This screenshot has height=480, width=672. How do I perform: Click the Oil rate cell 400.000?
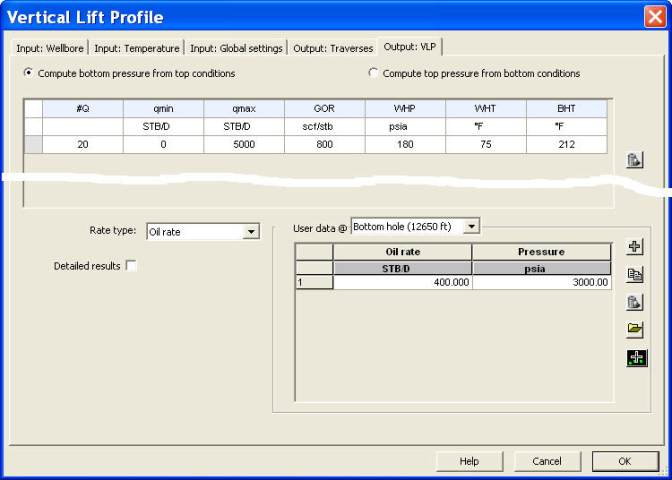[x=402, y=282]
